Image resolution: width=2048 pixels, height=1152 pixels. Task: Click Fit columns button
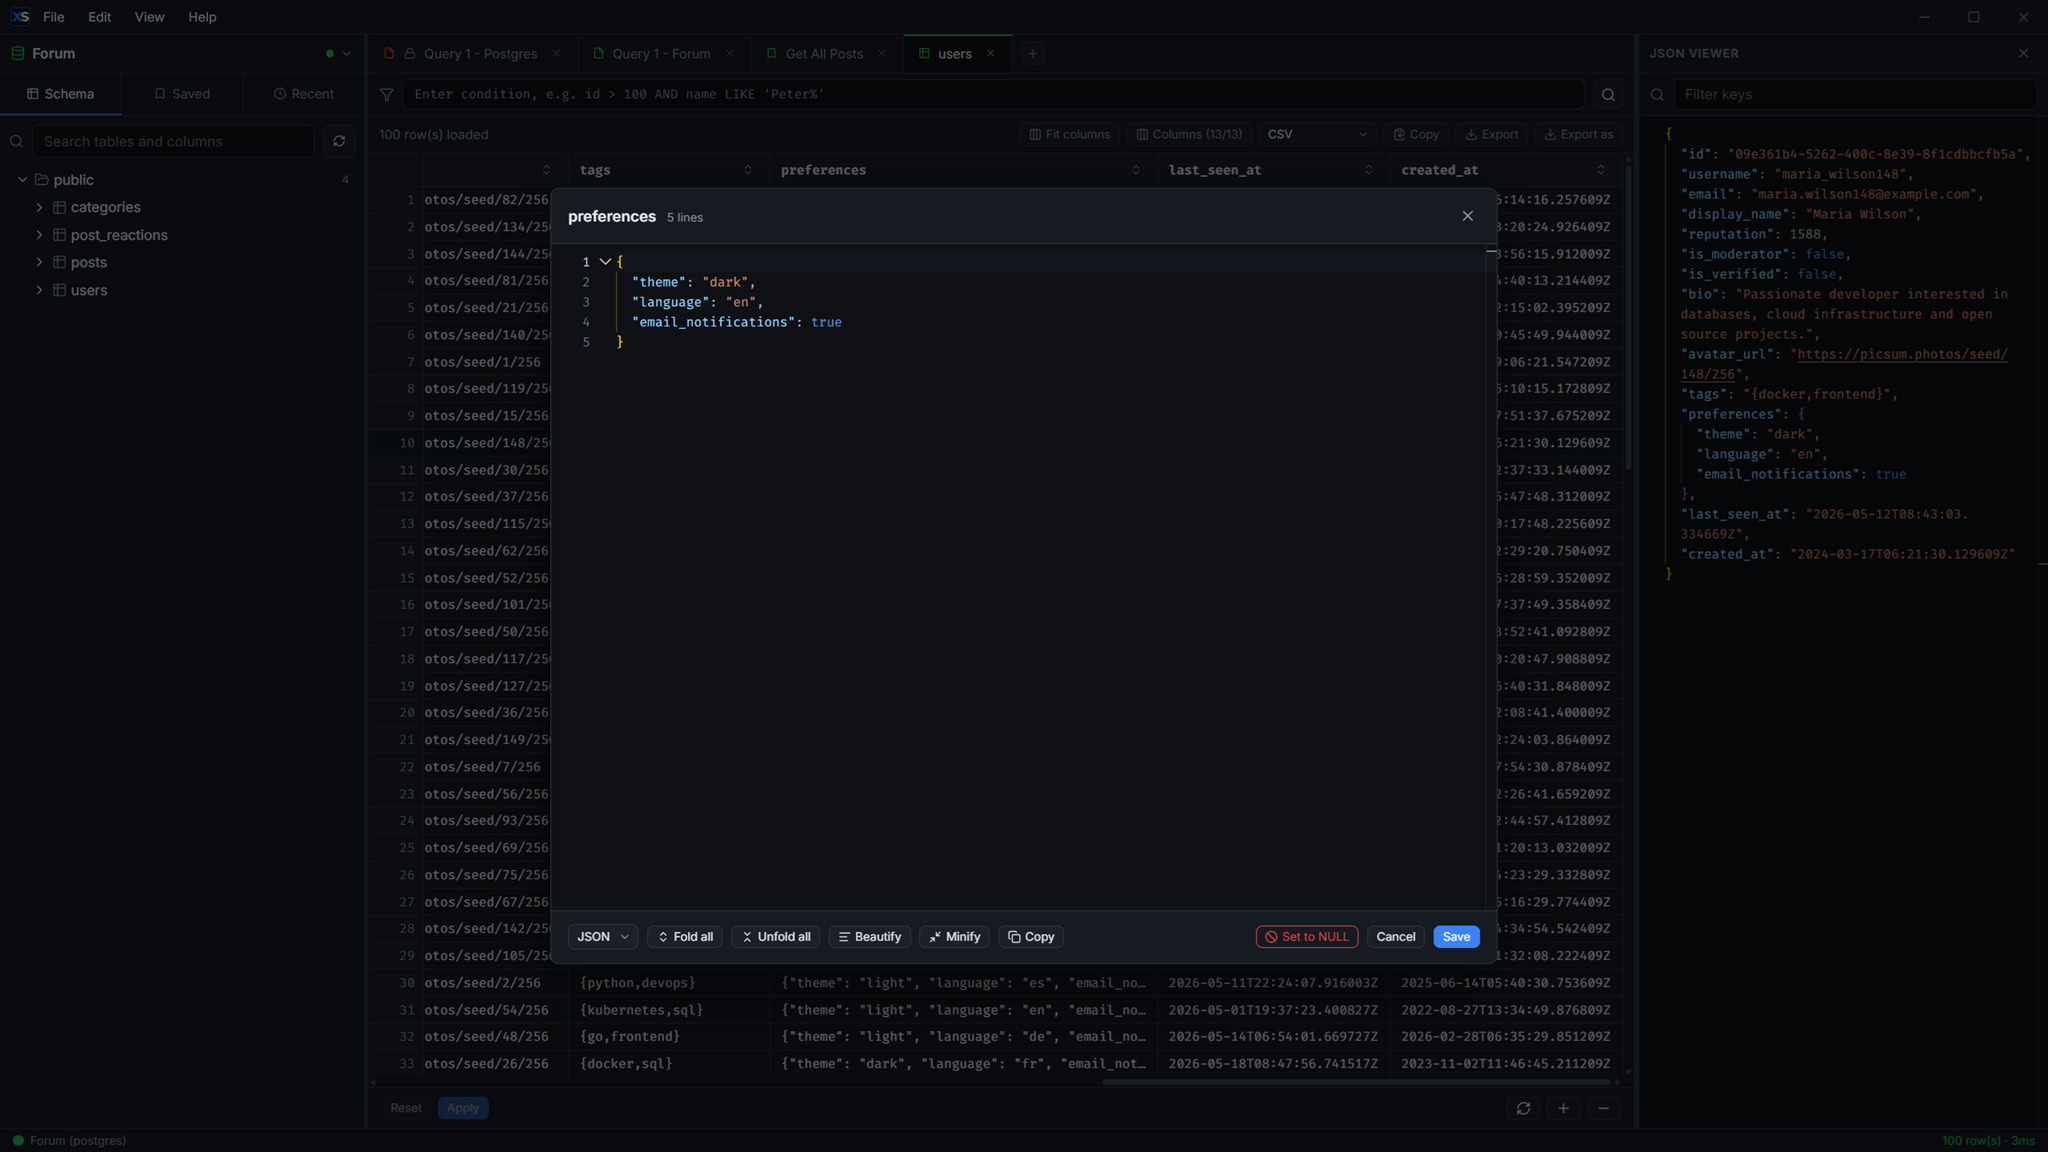(x=1069, y=134)
